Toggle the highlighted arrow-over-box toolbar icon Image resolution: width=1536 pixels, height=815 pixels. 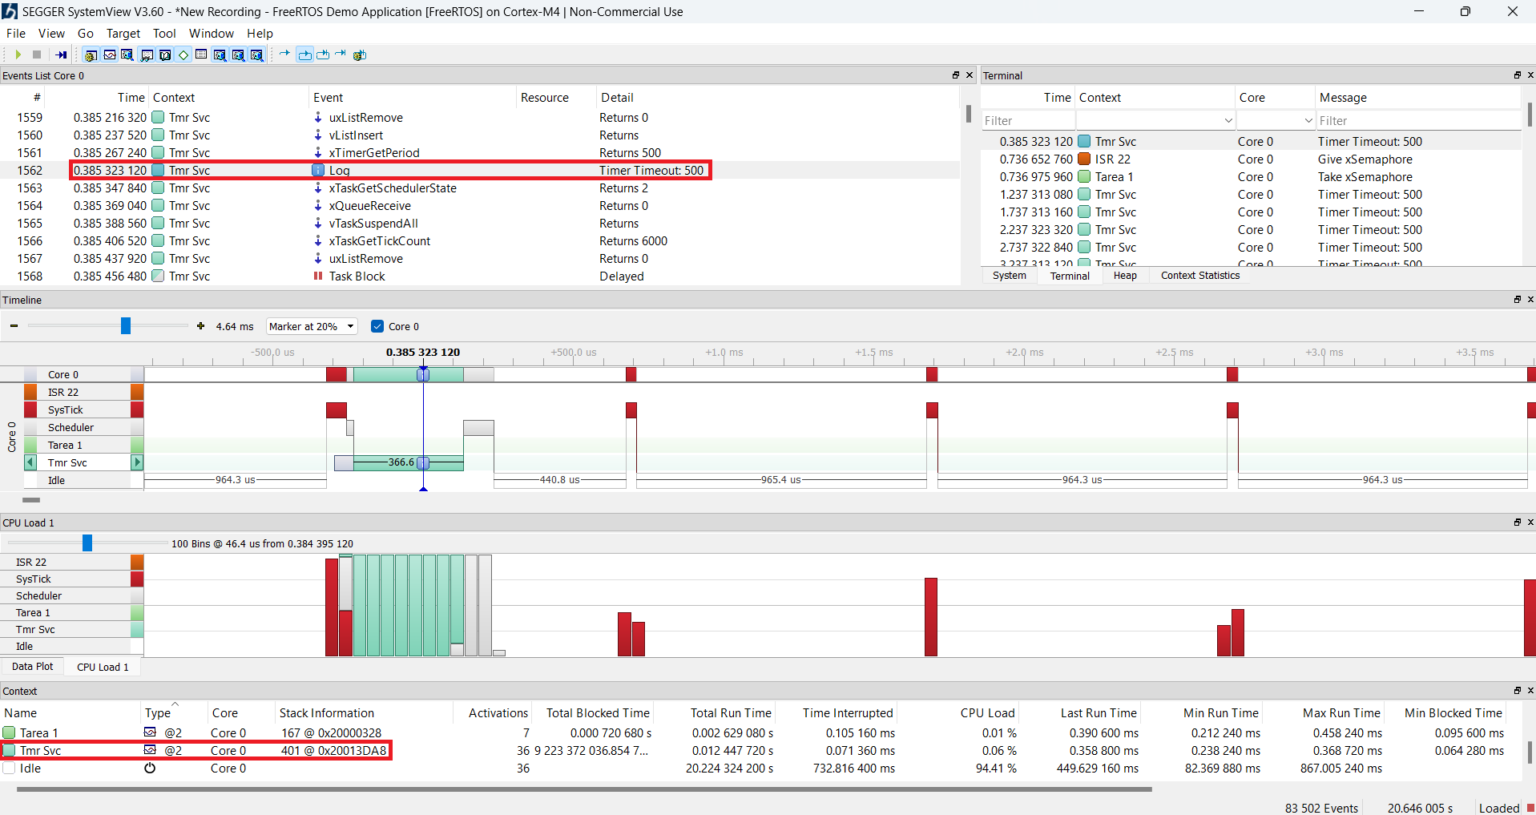tap(305, 55)
